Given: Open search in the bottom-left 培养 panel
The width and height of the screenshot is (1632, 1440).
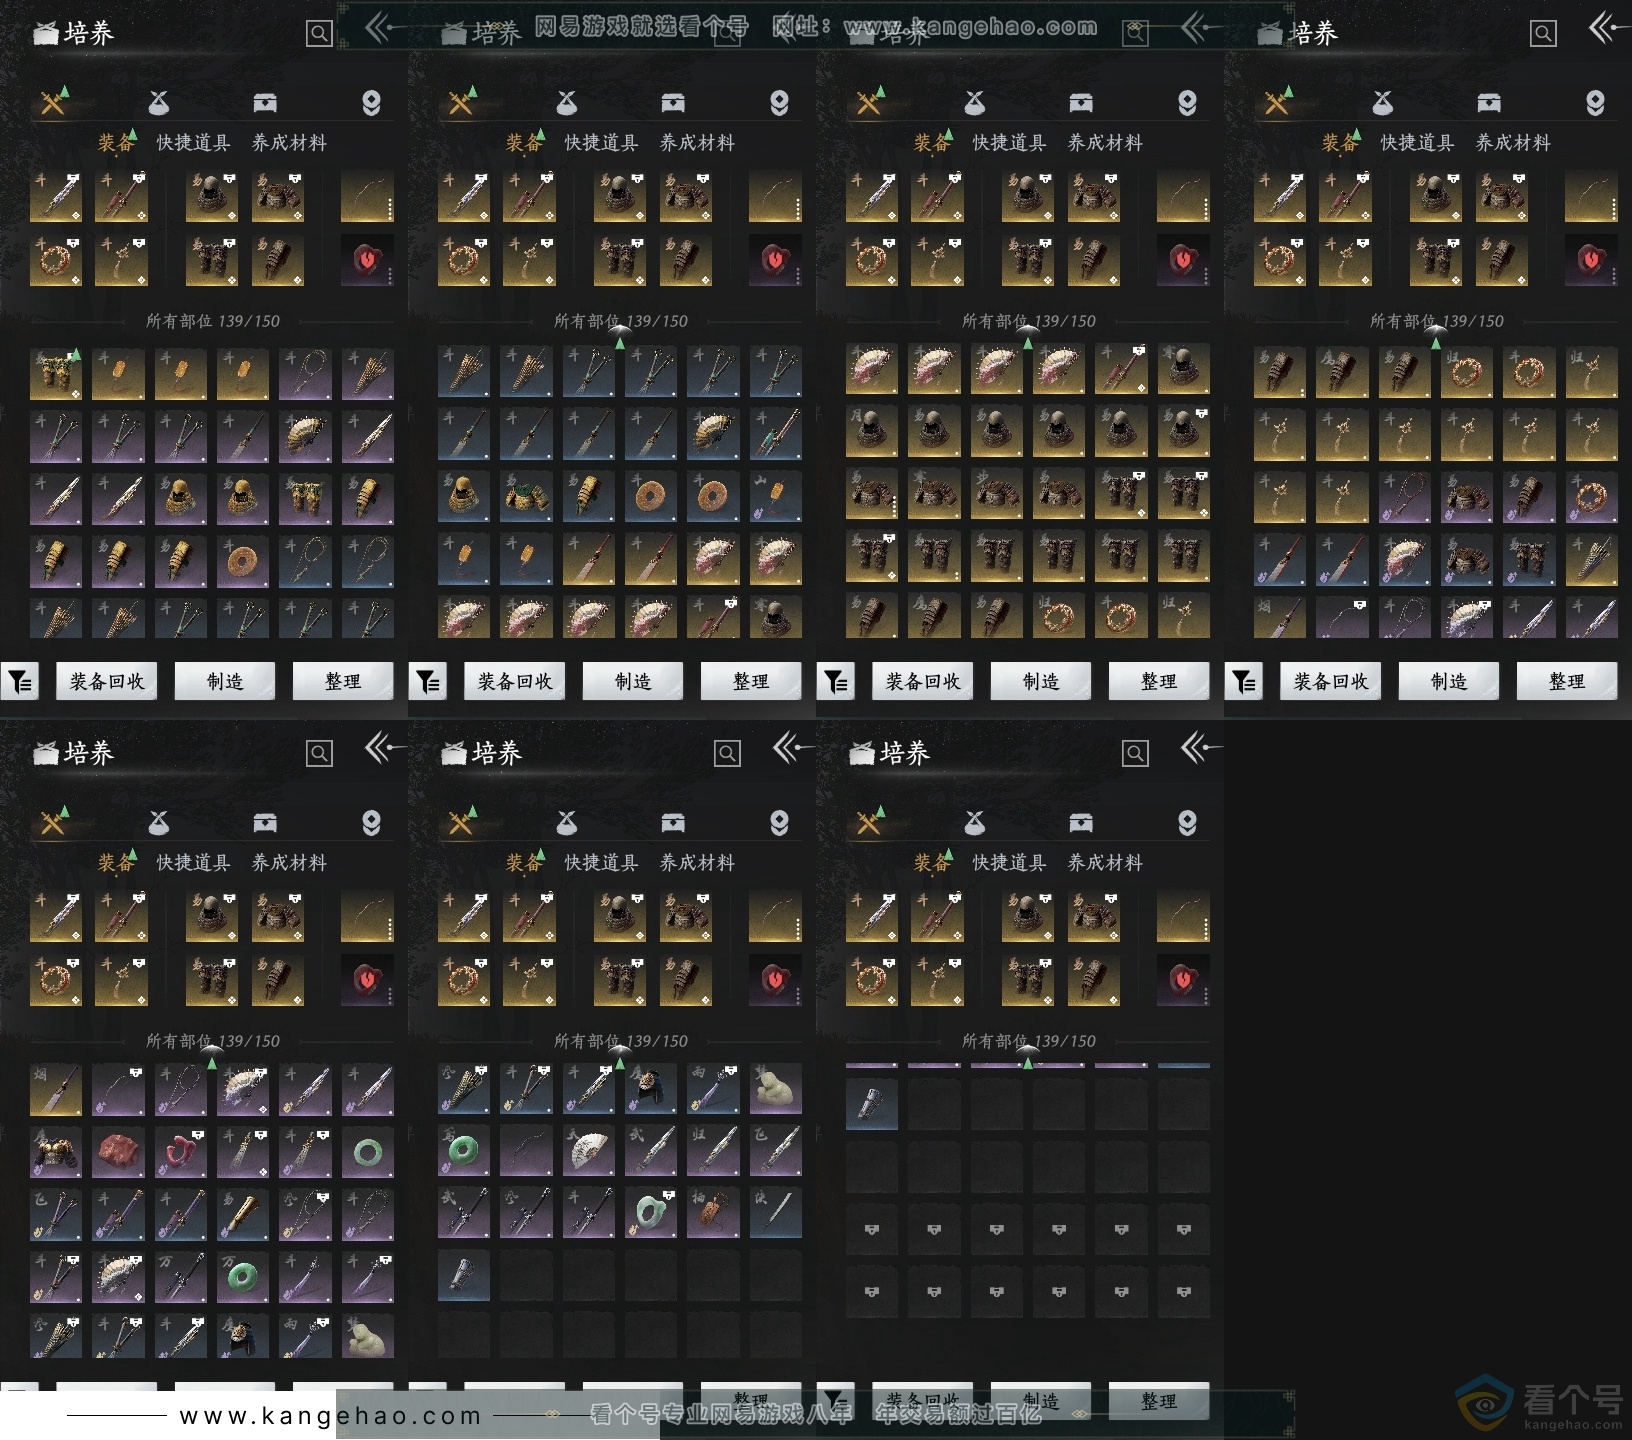Looking at the screenshot, I should click(319, 754).
